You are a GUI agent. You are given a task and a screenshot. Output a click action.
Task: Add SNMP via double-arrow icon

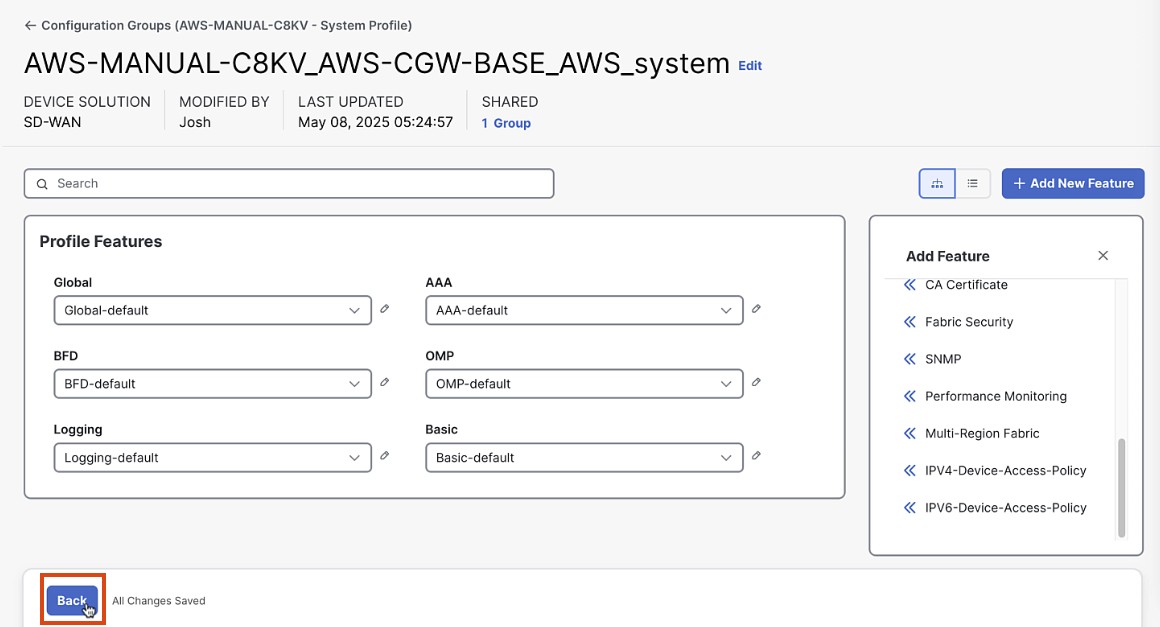pyautogui.click(x=910, y=359)
